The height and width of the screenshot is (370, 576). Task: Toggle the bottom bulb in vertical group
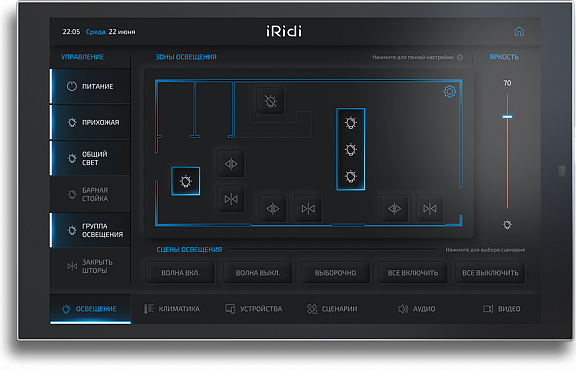(350, 177)
